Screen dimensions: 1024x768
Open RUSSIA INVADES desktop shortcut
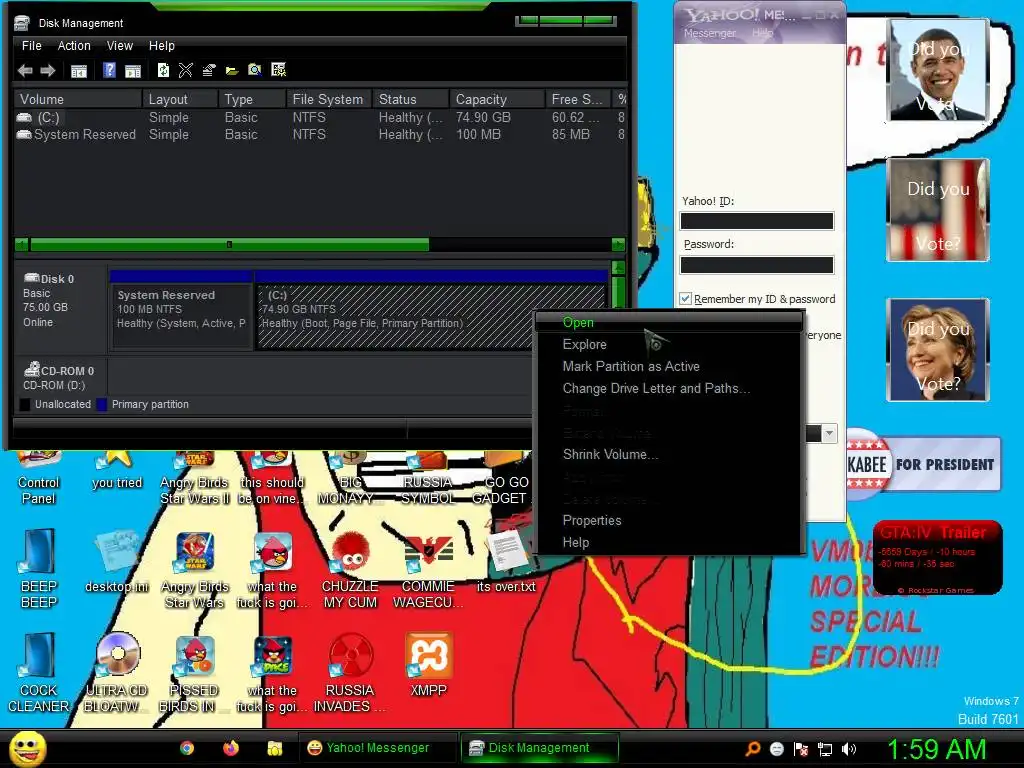[x=350, y=673]
